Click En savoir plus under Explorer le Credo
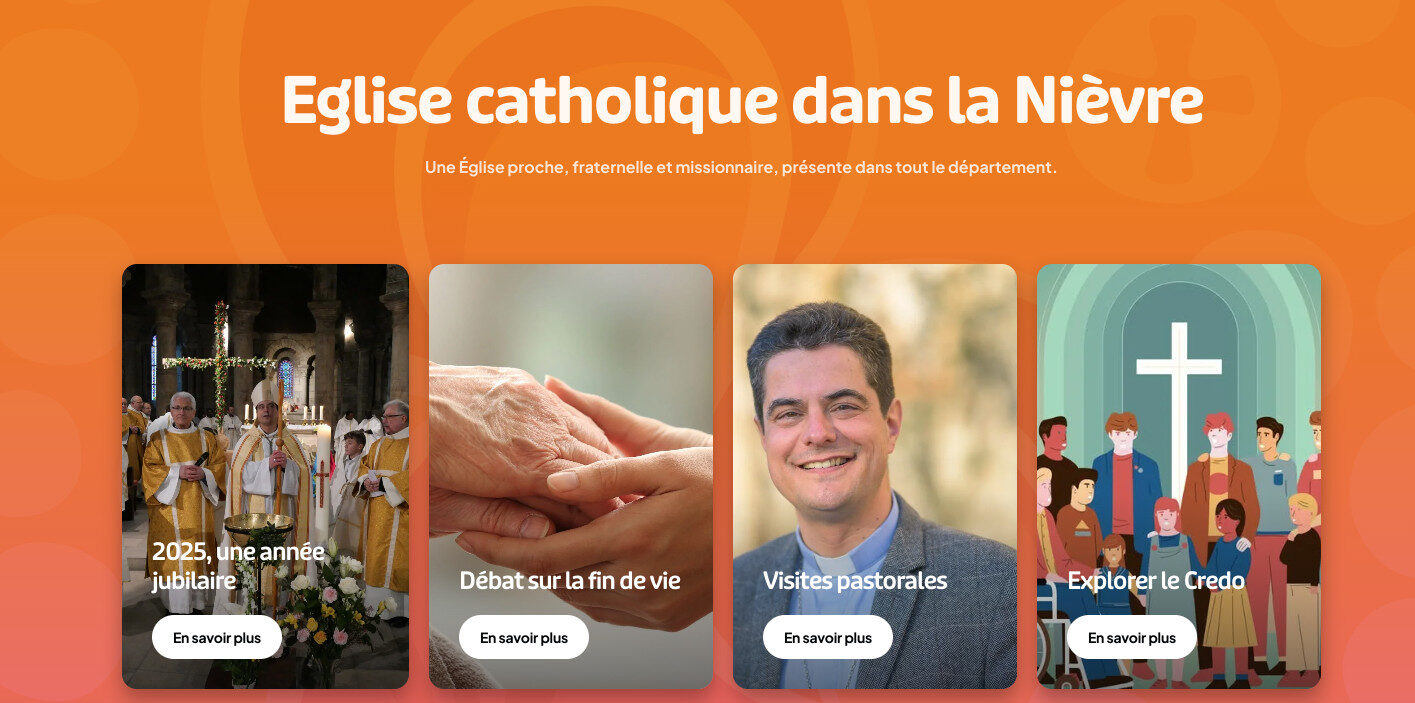Screen dimensions: 1415x703 (x=1132, y=637)
